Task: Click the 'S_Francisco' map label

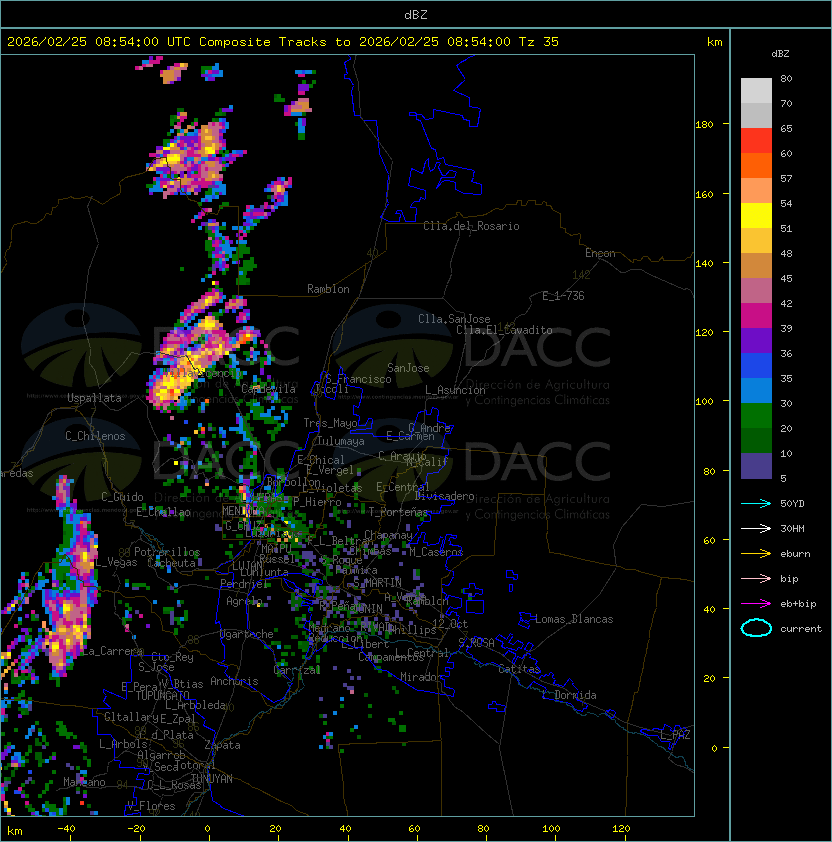Action: [x=358, y=379]
